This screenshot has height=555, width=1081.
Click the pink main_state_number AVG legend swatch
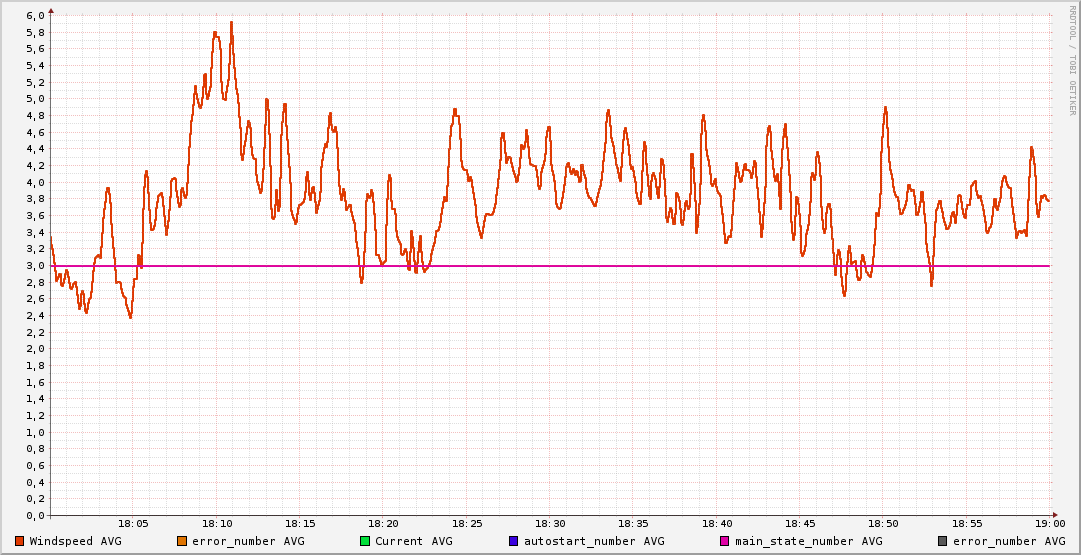tap(724, 541)
